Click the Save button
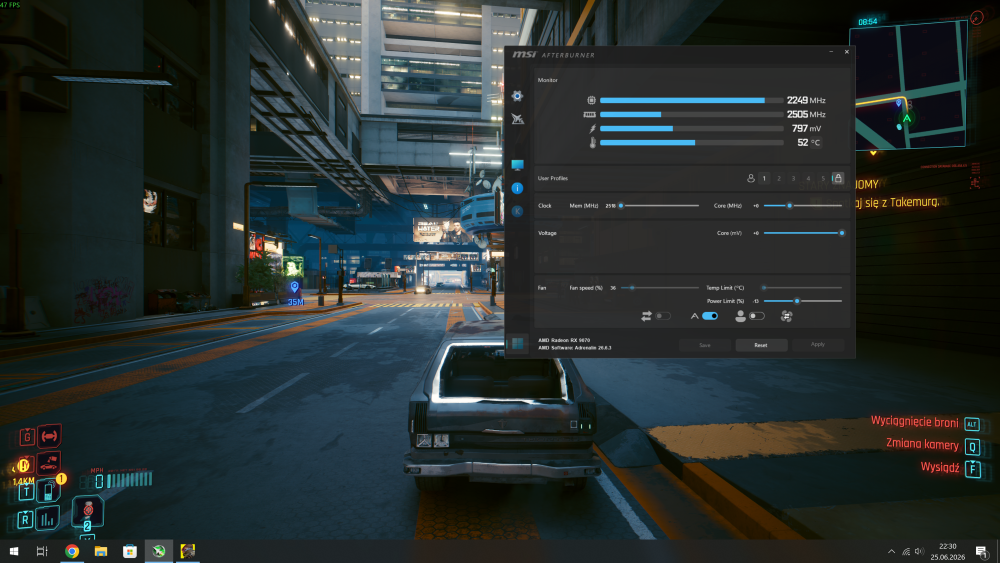The width and height of the screenshot is (1000, 563). (x=705, y=345)
